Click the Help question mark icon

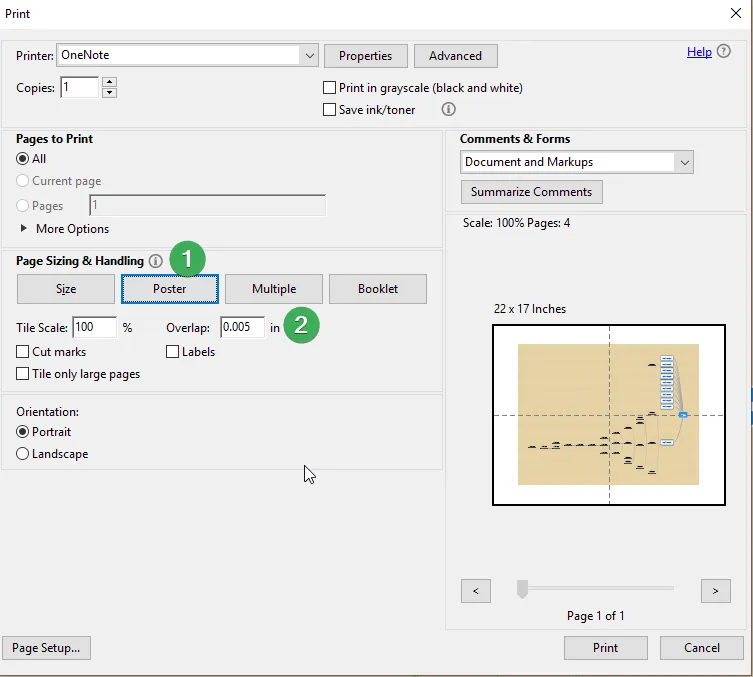pyautogui.click(x=725, y=52)
